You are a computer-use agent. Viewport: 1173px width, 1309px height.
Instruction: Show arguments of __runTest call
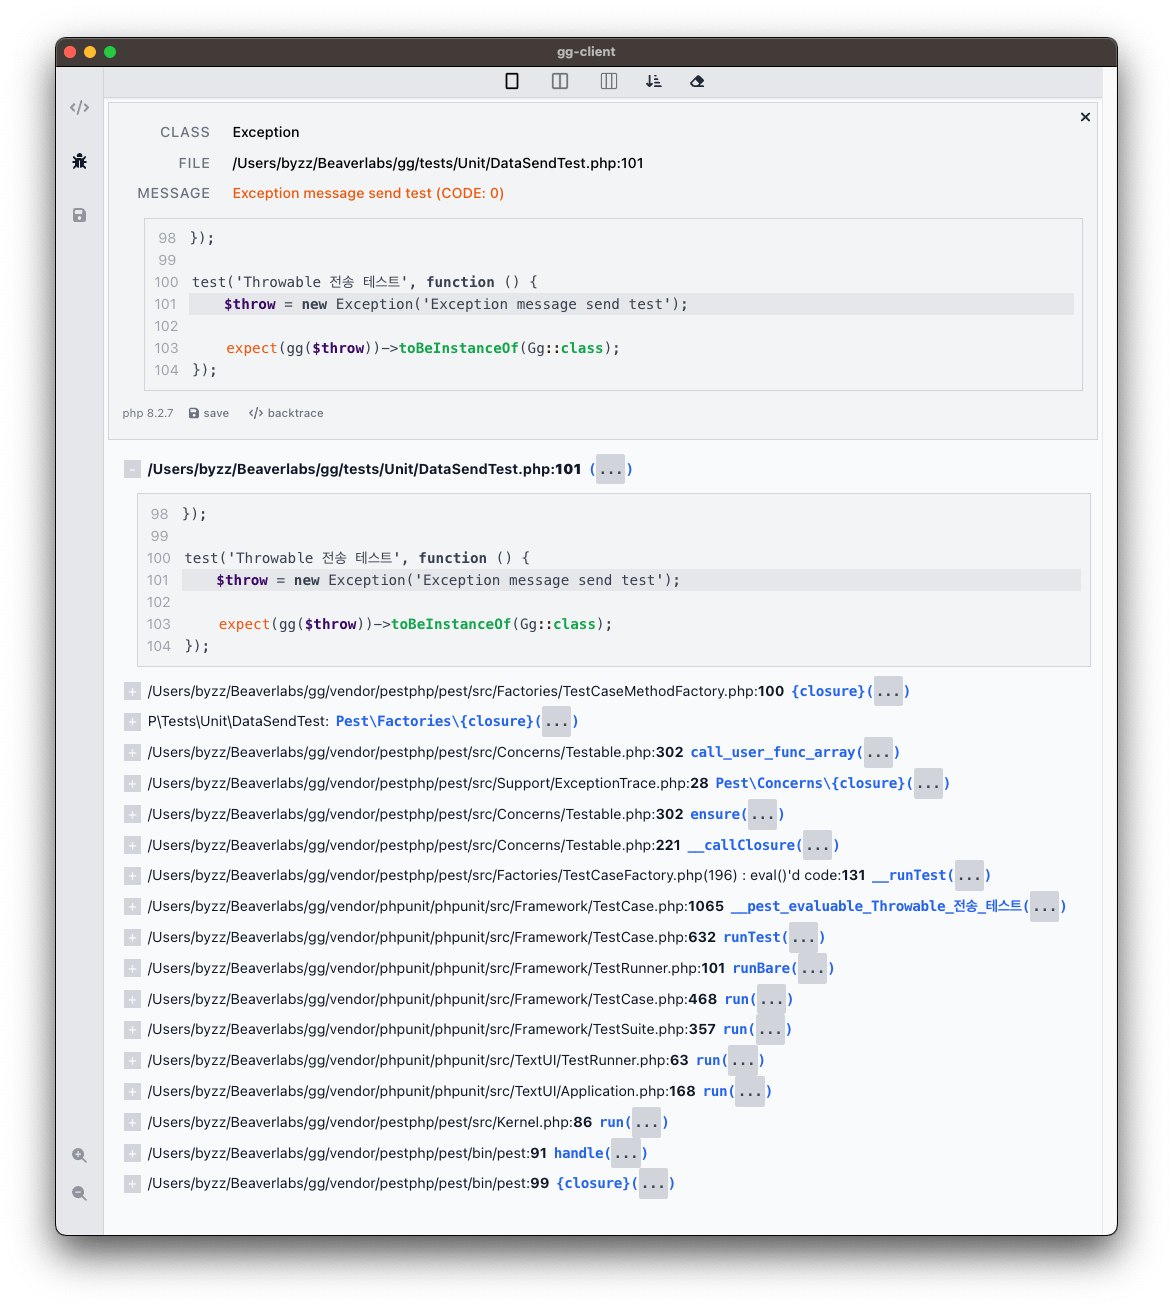tap(969, 875)
